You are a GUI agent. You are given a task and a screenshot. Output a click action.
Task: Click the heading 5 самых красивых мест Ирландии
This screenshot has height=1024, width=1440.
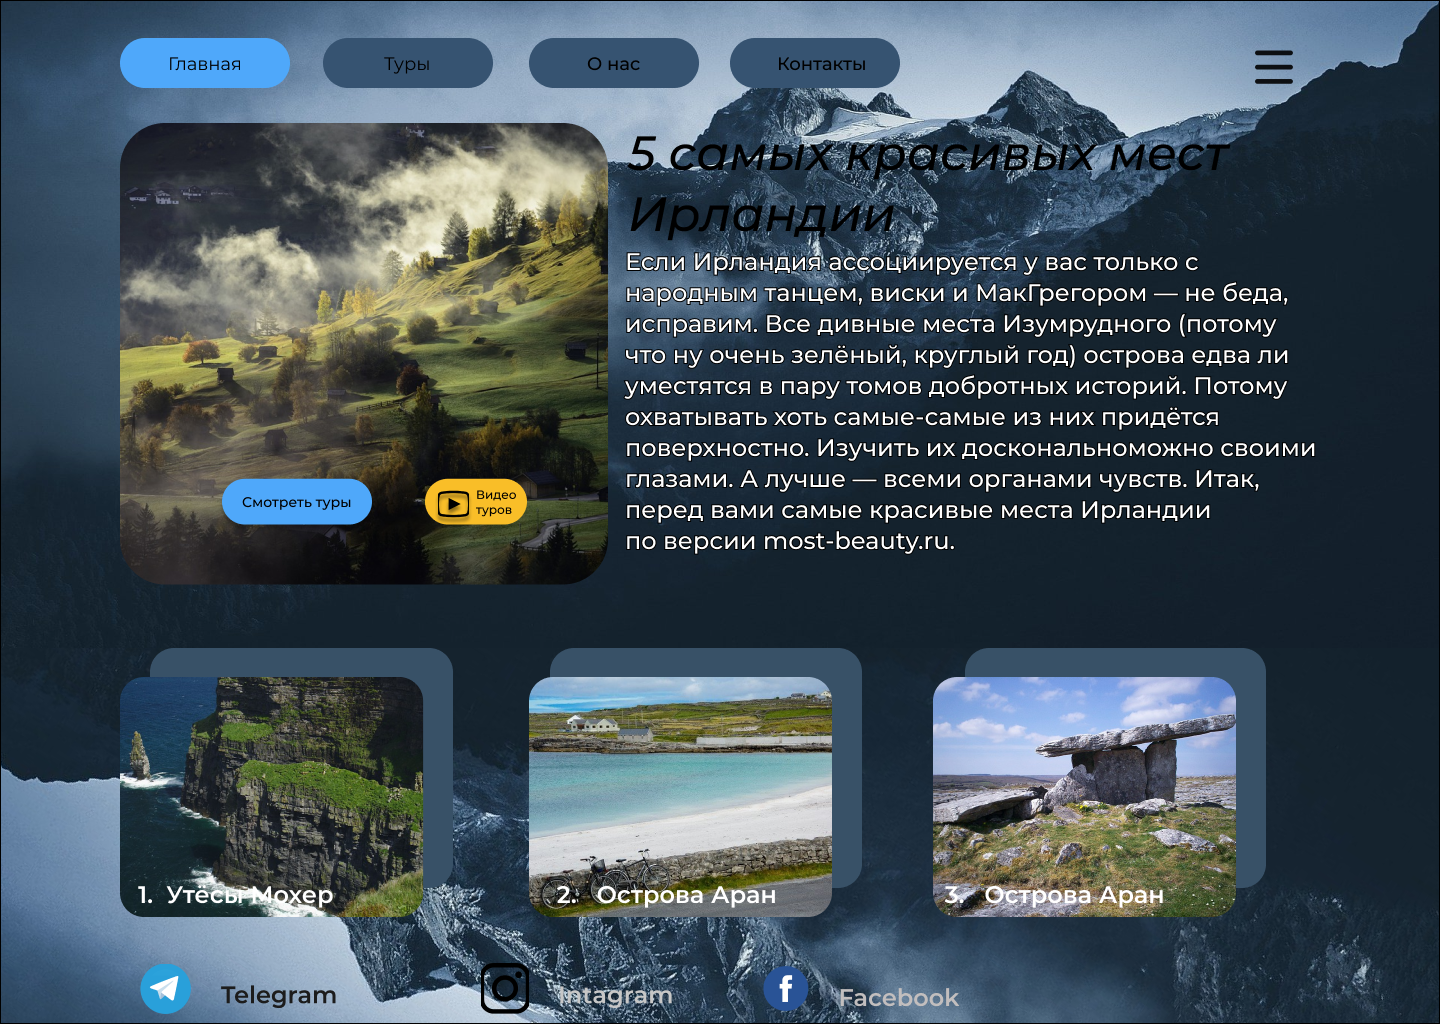click(928, 184)
